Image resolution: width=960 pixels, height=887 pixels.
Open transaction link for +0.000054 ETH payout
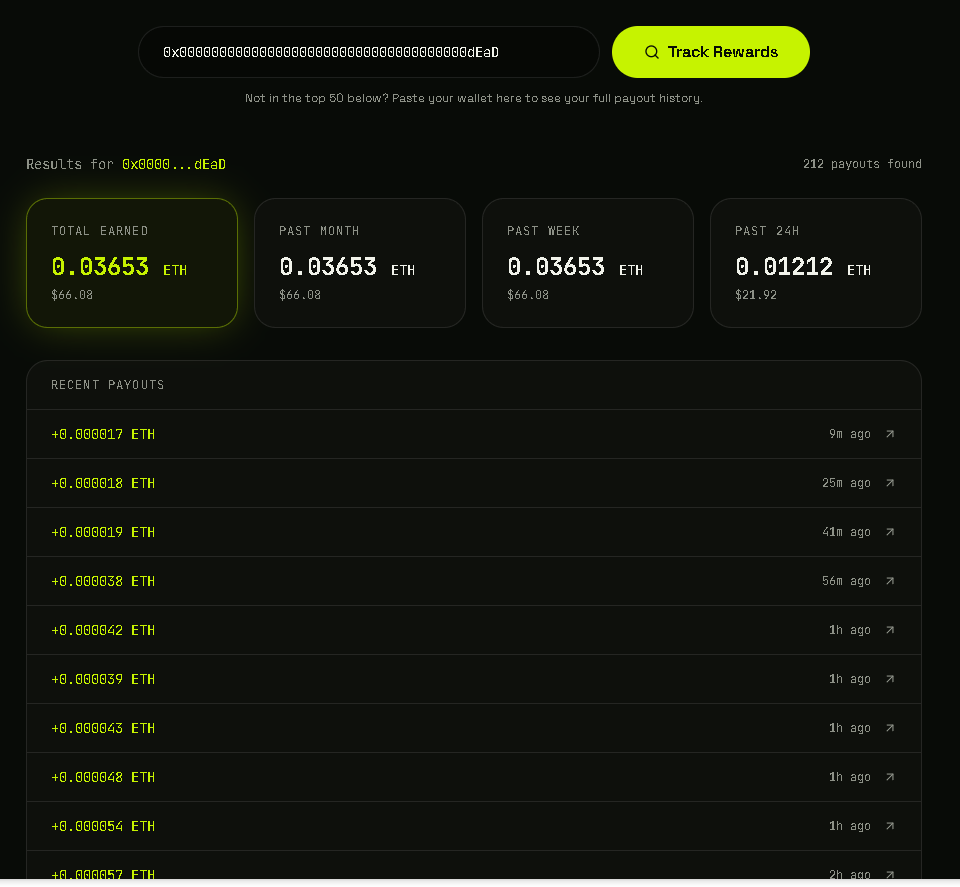(x=890, y=826)
